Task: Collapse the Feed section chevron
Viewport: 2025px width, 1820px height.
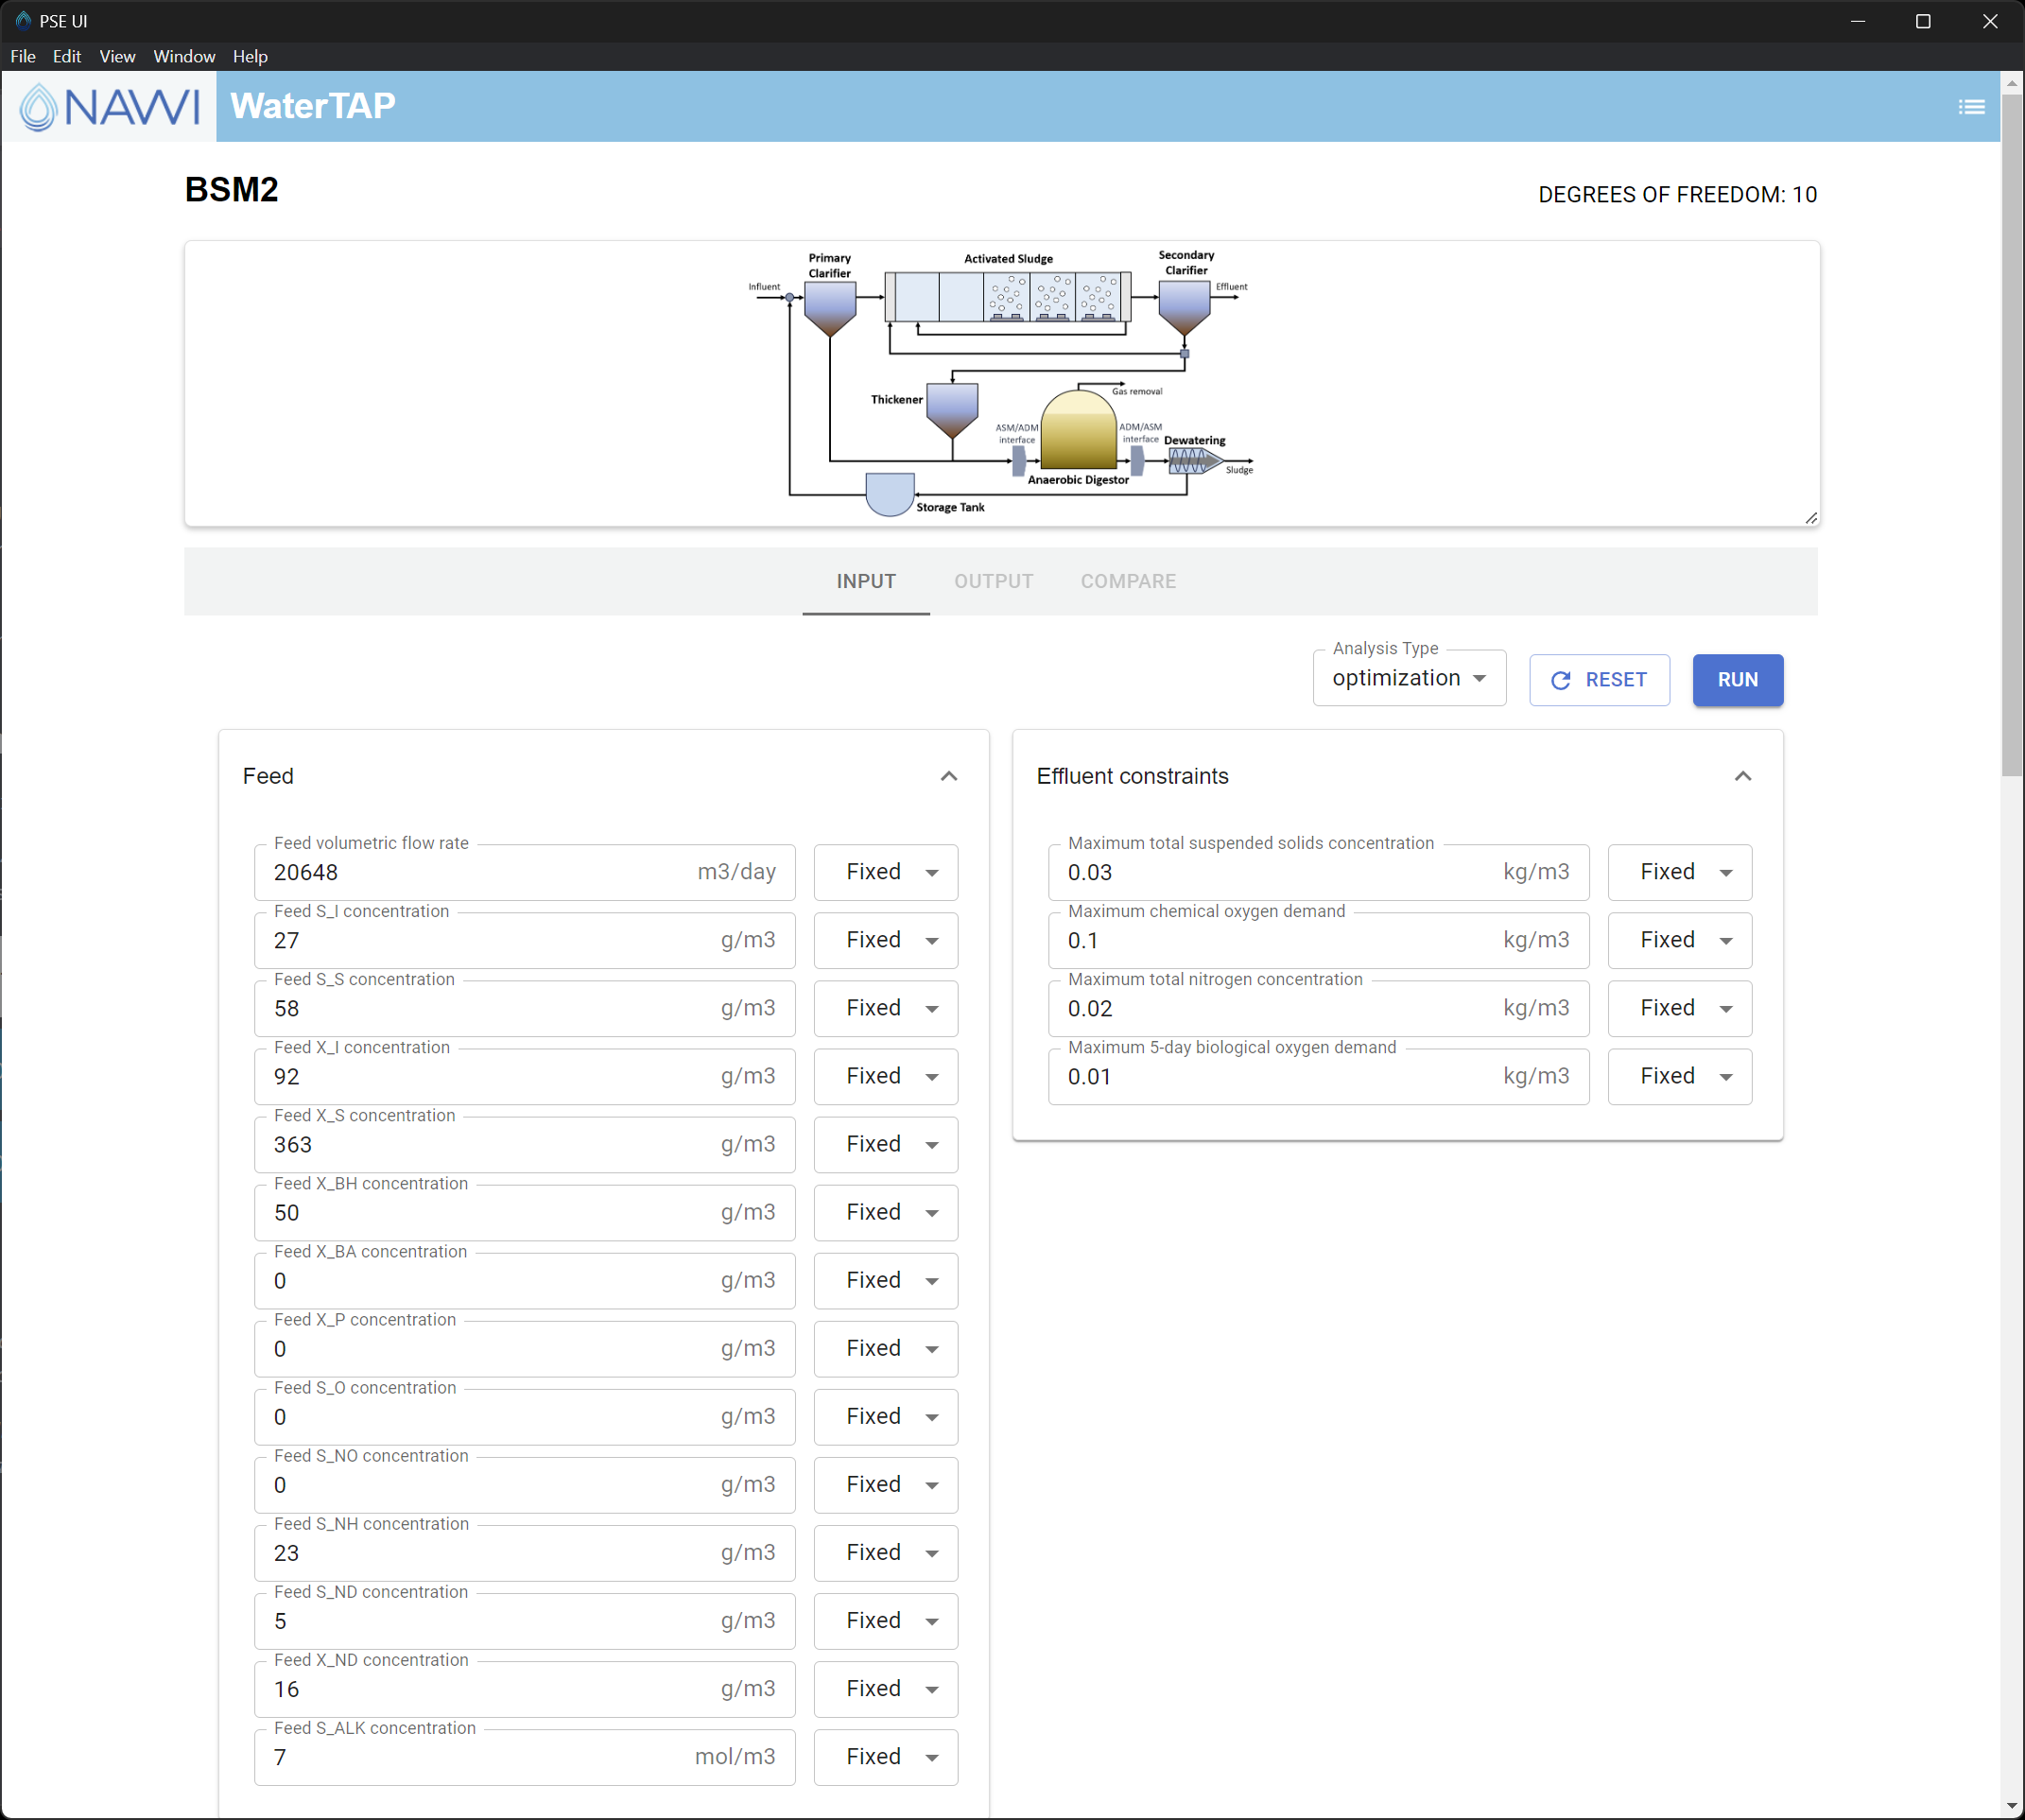Action: pyautogui.click(x=948, y=776)
